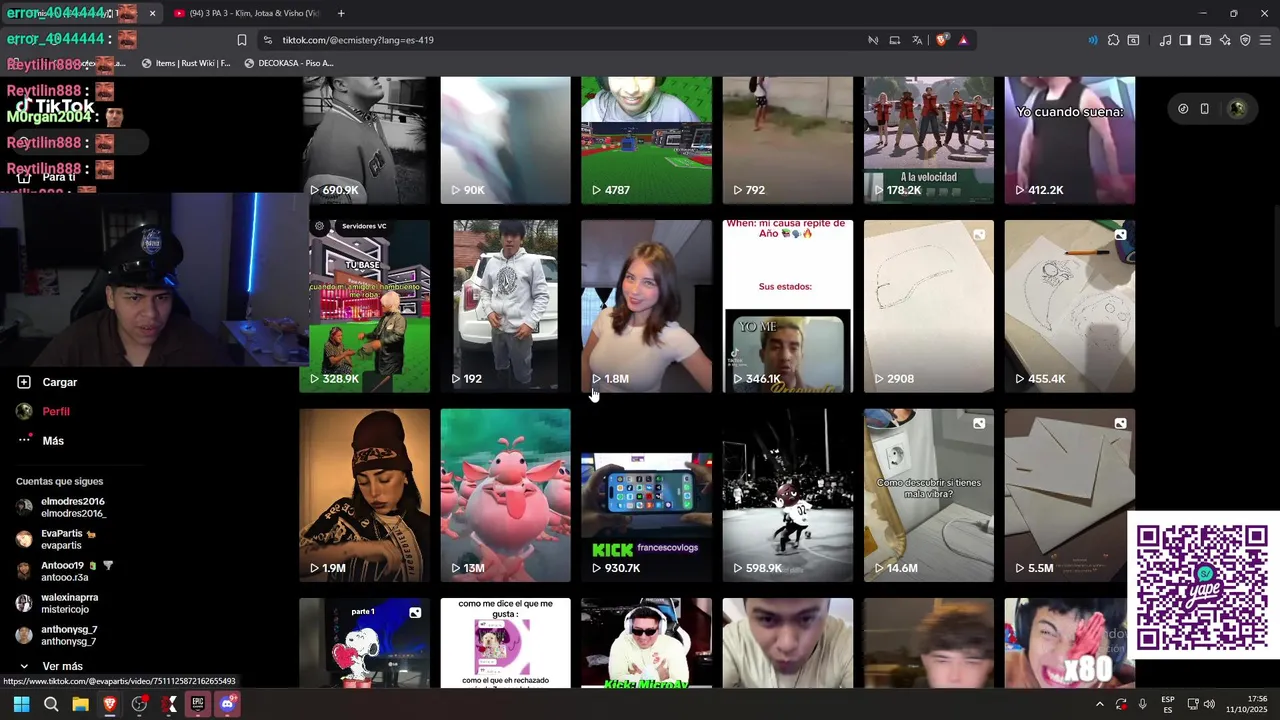Viewport: 1280px width, 720px height.
Task: Open the pink creature 13M video
Action: [505, 495]
